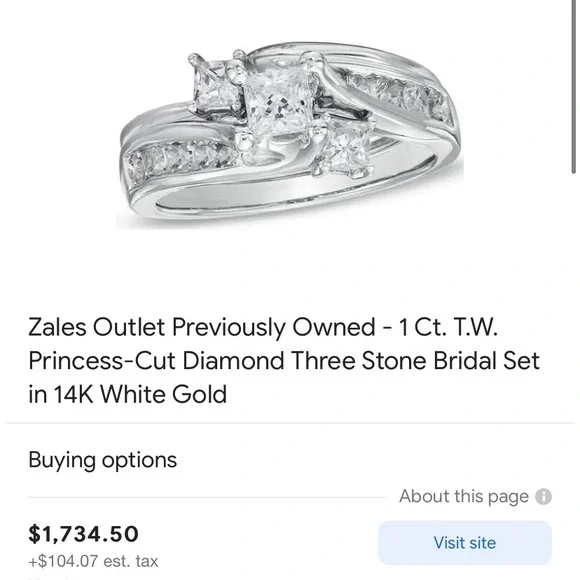Click the right channel-set diamonds on the band
This screenshot has width=580, height=580.
[x=398, y=94]
